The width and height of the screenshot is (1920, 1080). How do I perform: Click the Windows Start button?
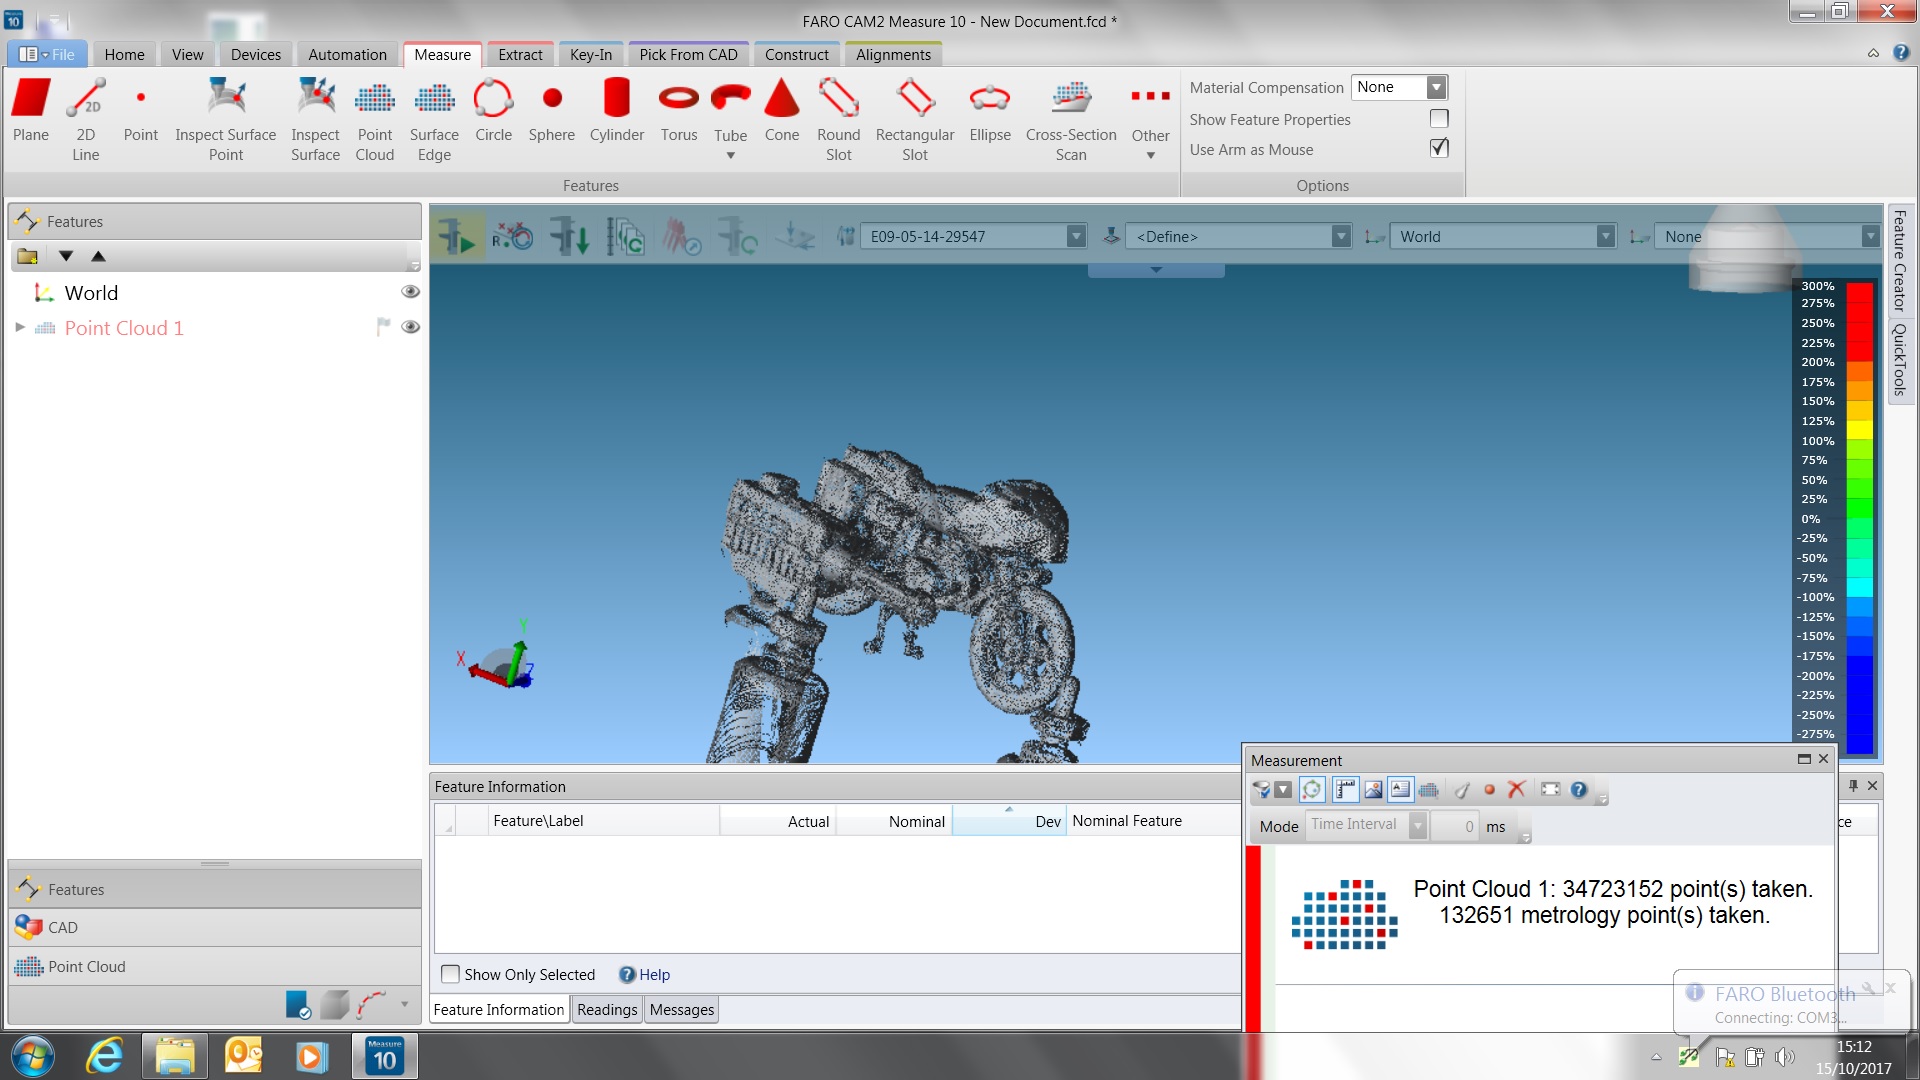pos(33,1056)
